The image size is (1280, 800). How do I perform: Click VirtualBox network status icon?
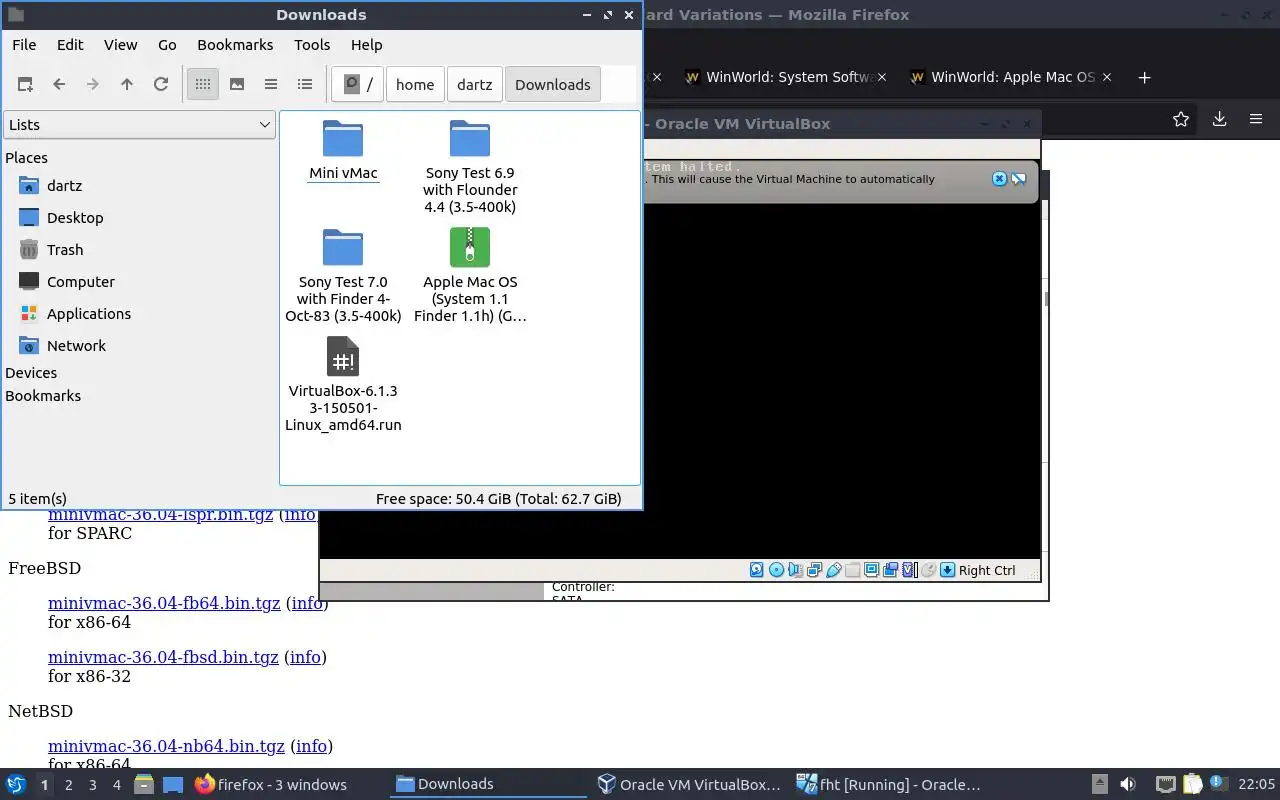(x=814, y=570)
